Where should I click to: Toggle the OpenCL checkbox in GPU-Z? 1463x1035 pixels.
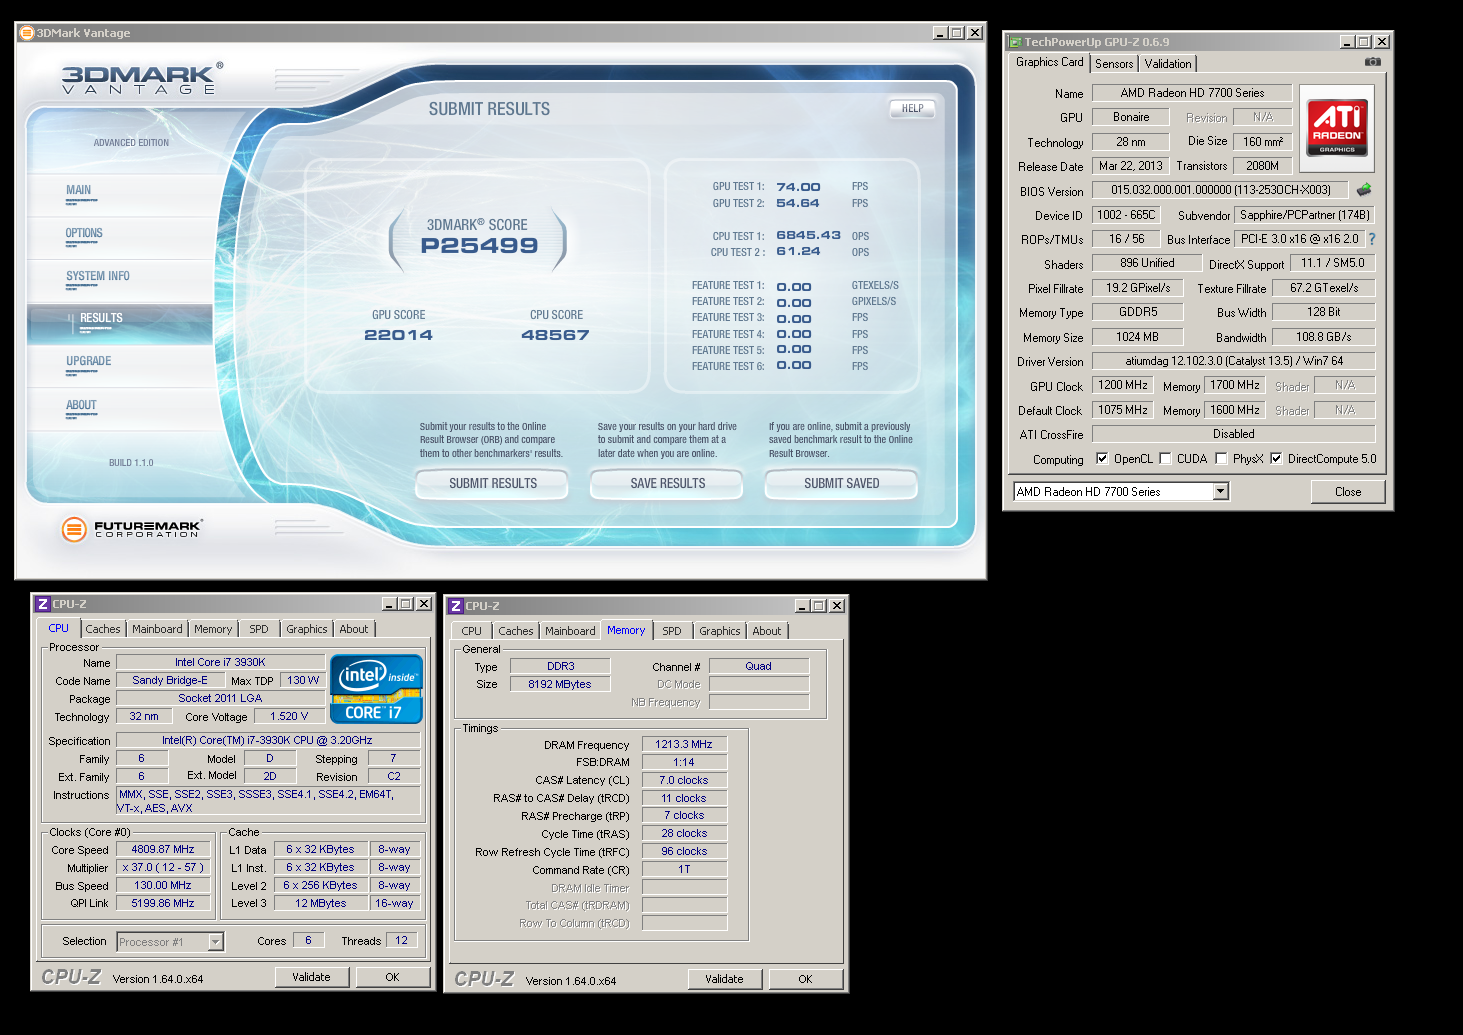tap(1102, 459)
